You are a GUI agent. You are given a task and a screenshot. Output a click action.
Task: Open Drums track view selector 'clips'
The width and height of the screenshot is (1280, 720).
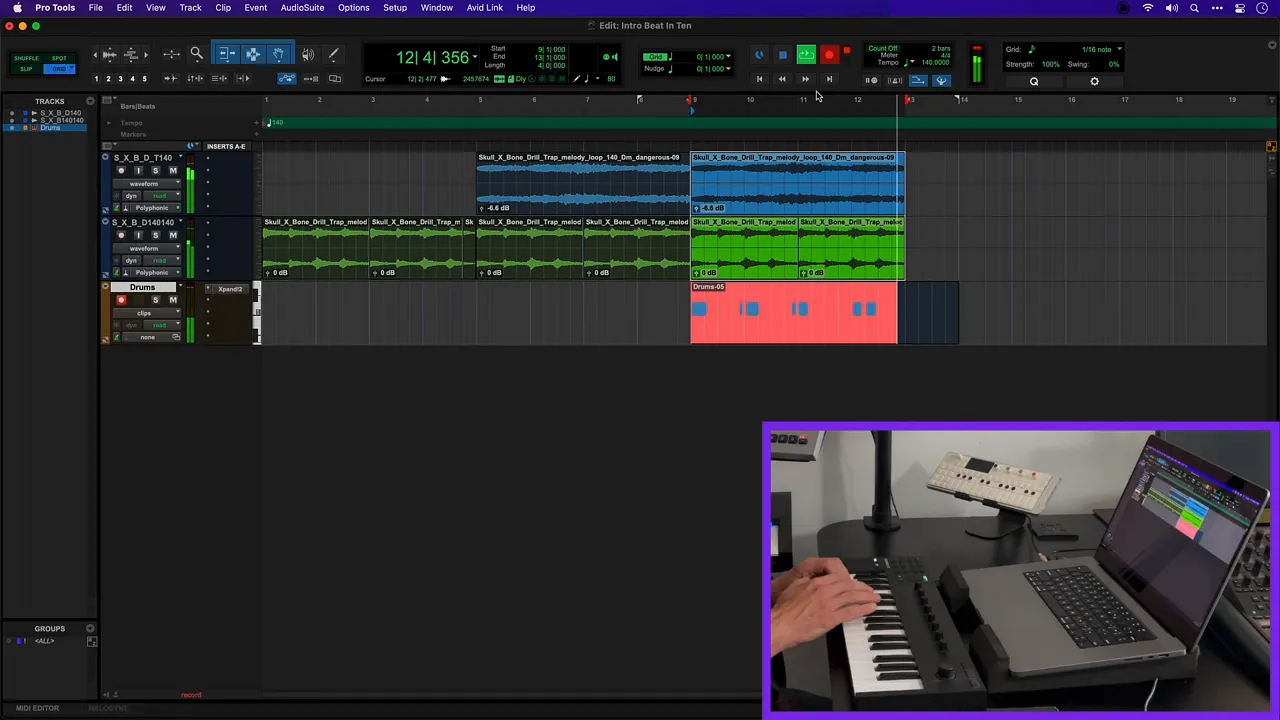click(144, 313)
